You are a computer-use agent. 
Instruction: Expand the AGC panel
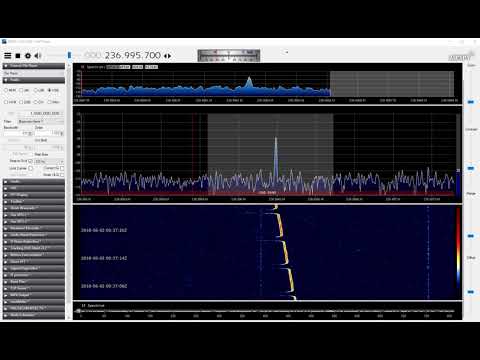point(34,188)
